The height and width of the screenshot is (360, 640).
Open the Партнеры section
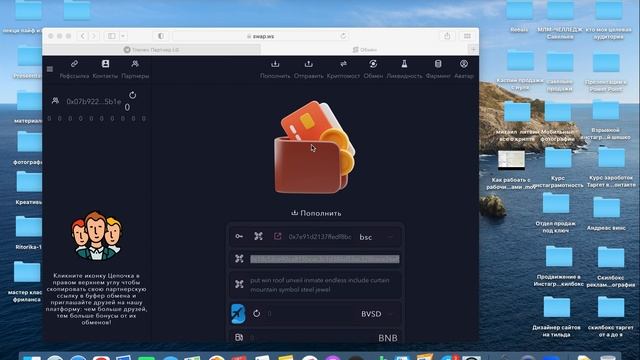pos(135,69)
